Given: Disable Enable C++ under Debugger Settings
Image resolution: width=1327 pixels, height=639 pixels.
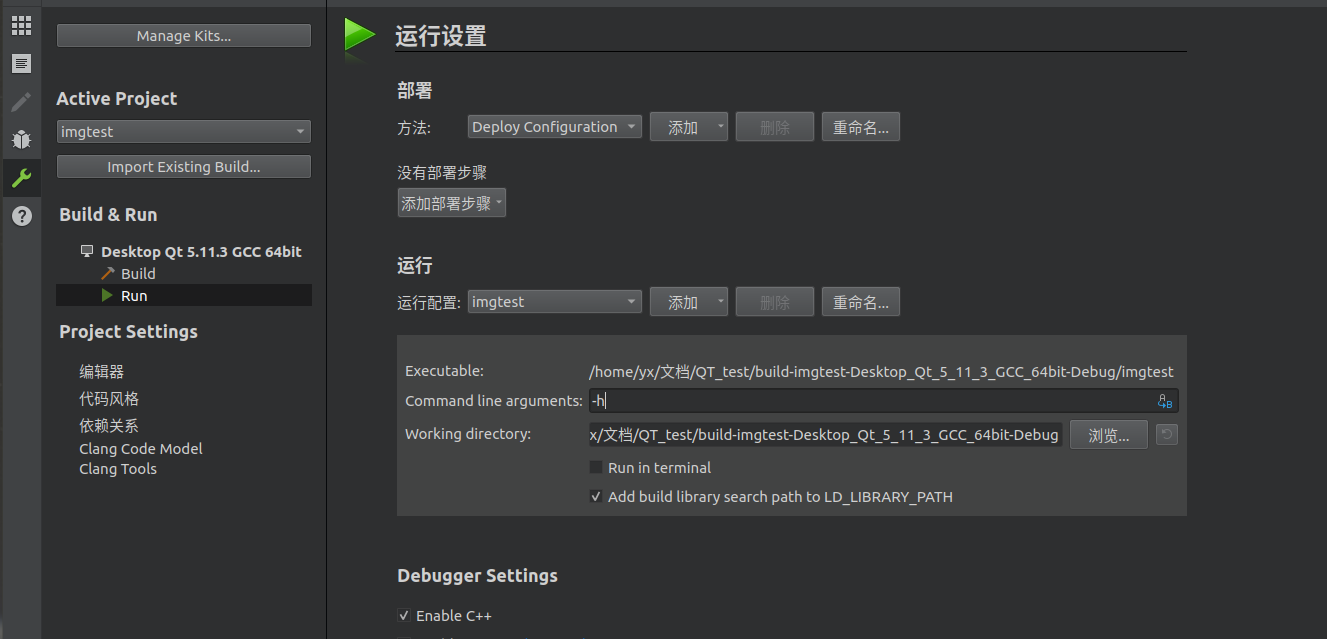Looking at the screenshot, I should click(x=404, y=615).
